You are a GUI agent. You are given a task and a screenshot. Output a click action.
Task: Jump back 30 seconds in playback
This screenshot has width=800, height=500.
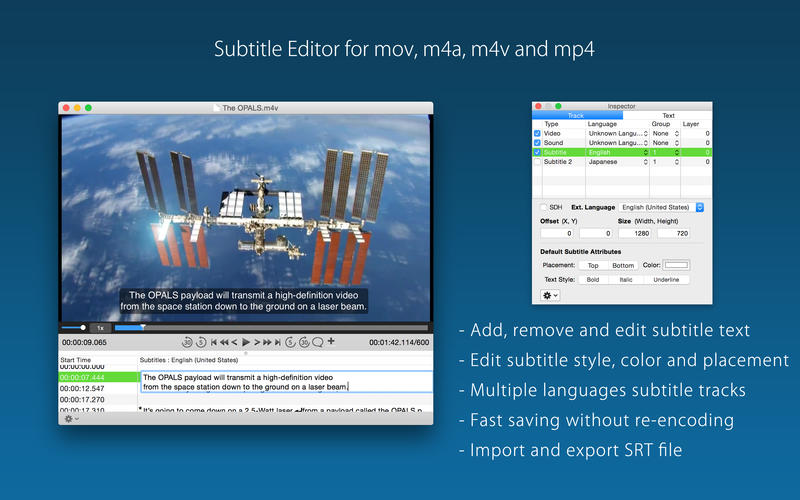(187, 342)
